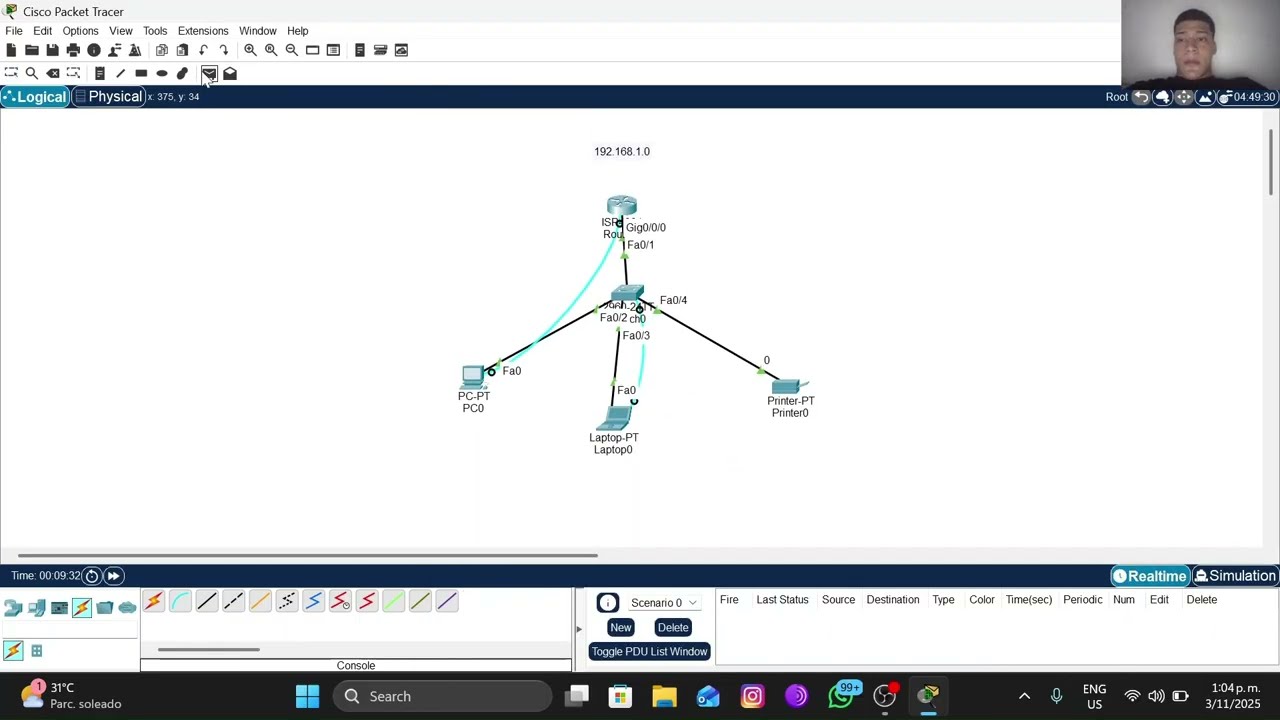Open the Tools menu
Viewport: 1280px width, 720px height.
click(x=155, y=31)
